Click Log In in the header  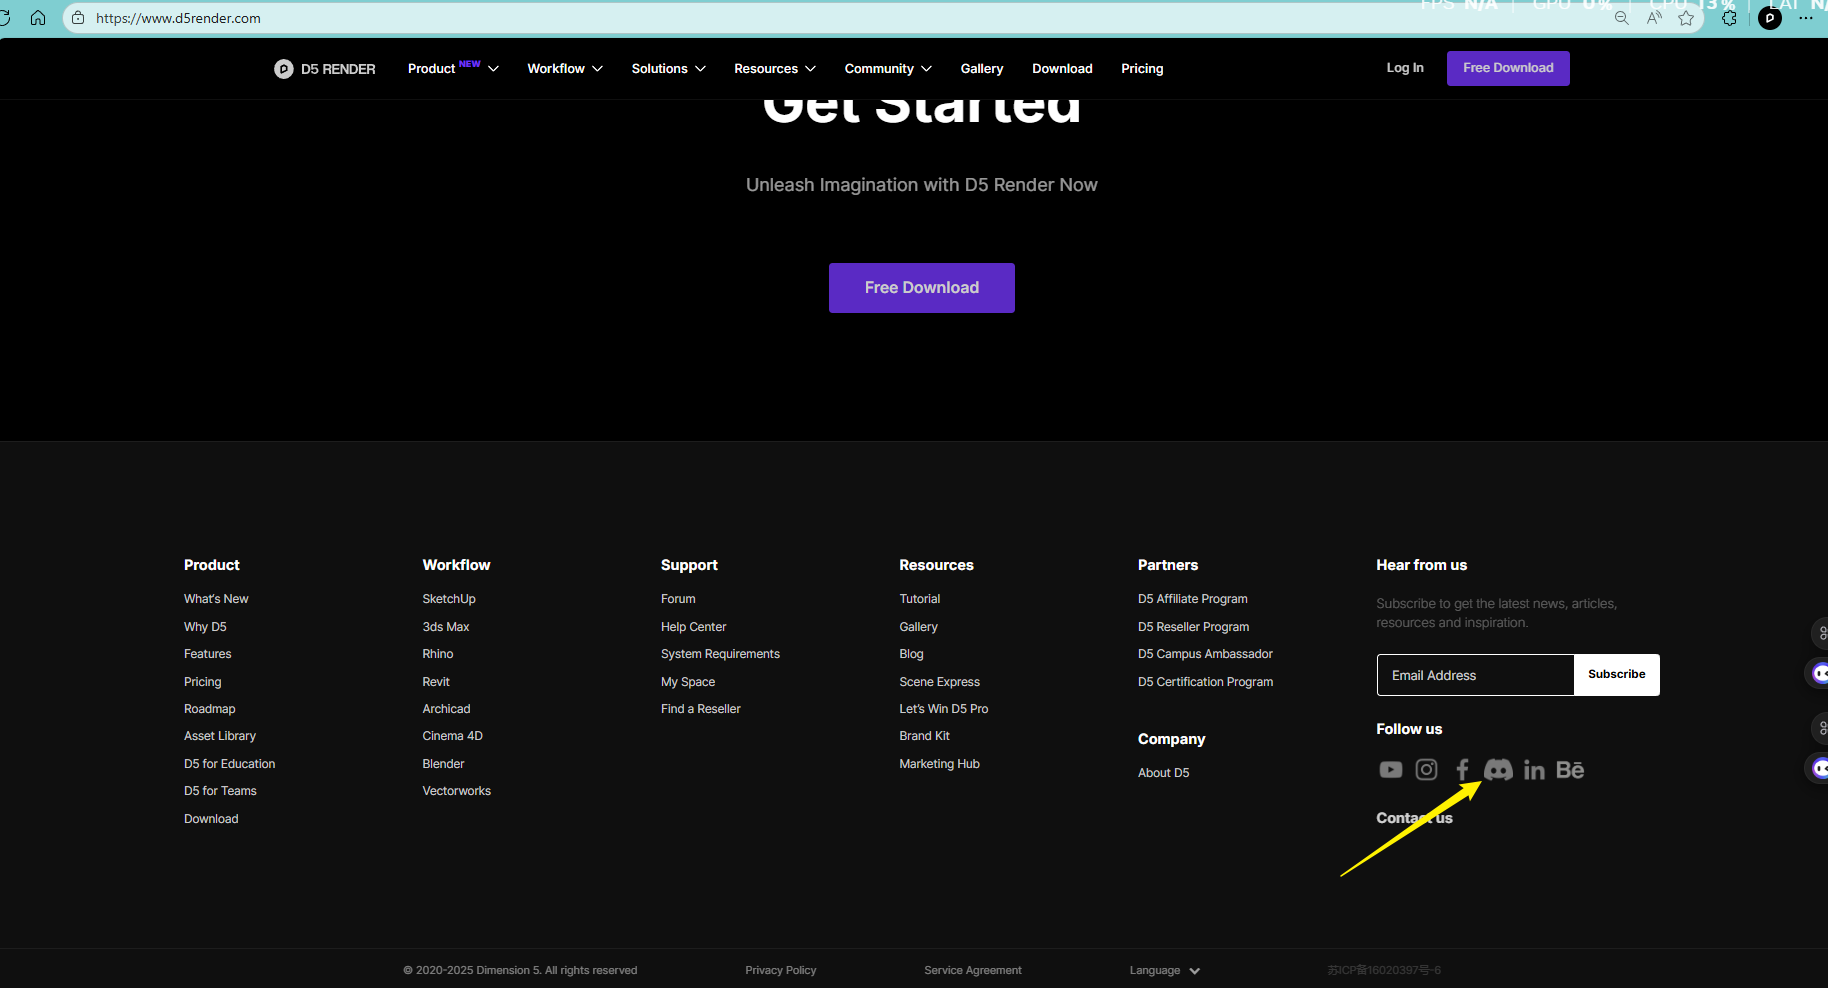click(1405, 68)
